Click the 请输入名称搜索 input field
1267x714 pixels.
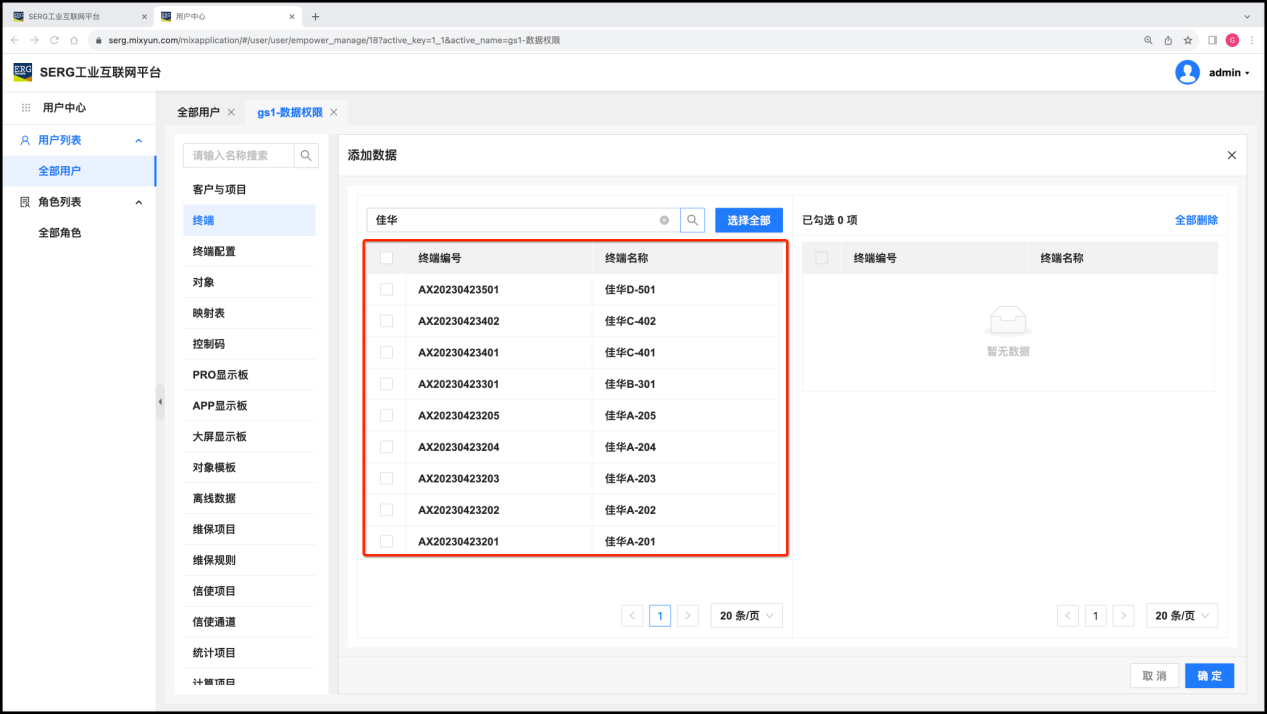pyautogui.click(x=239, y=156)
